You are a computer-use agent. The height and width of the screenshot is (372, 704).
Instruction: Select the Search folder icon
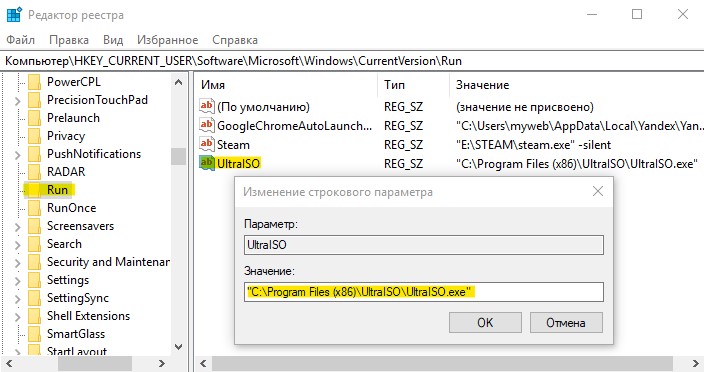pyautogui.click(x=34, y=244)
